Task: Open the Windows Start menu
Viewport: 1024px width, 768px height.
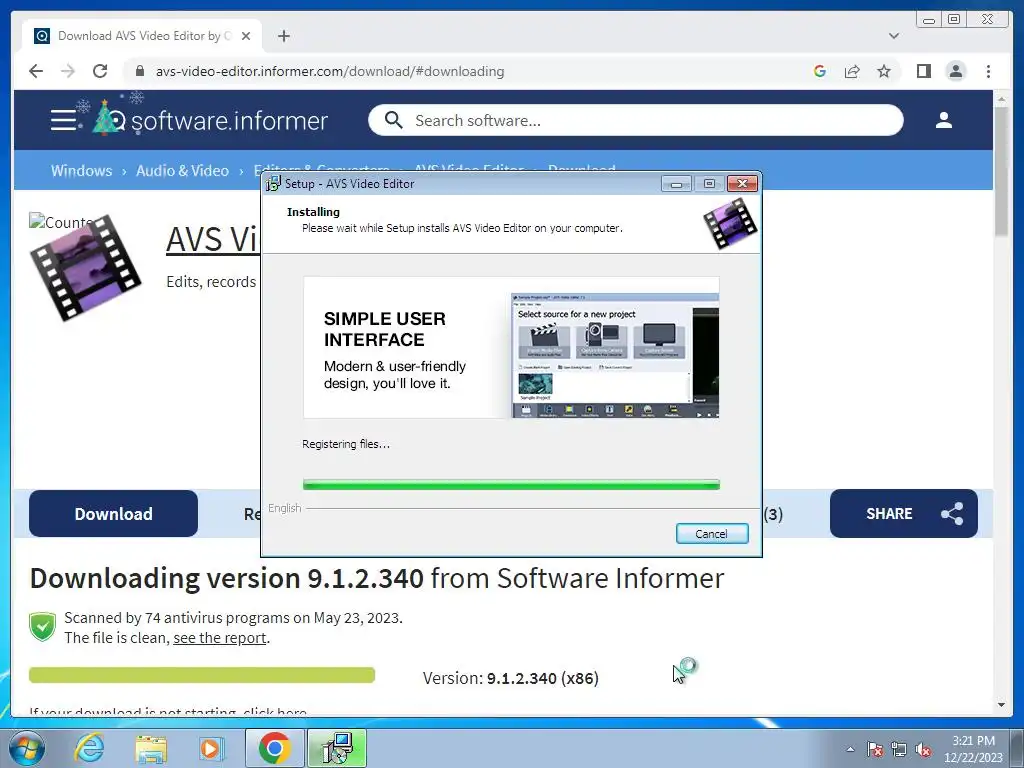Action: click(26, 748)
